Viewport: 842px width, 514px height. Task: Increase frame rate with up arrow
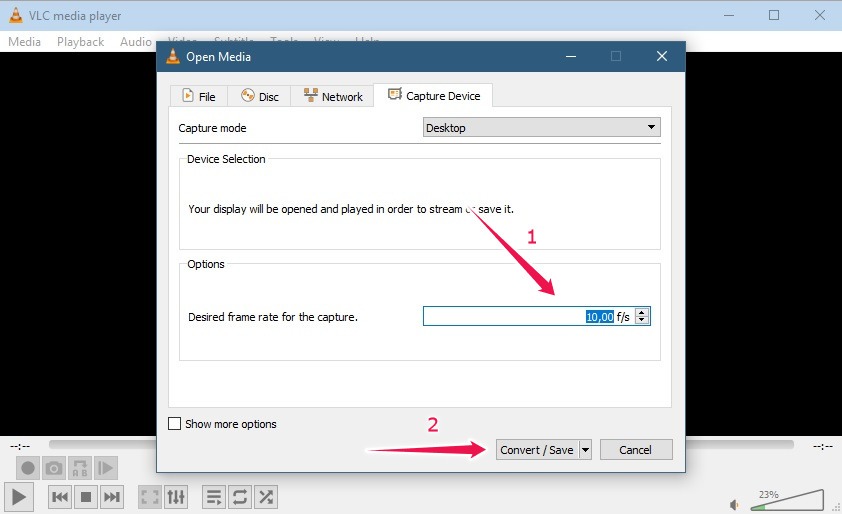tap(642, 312)
